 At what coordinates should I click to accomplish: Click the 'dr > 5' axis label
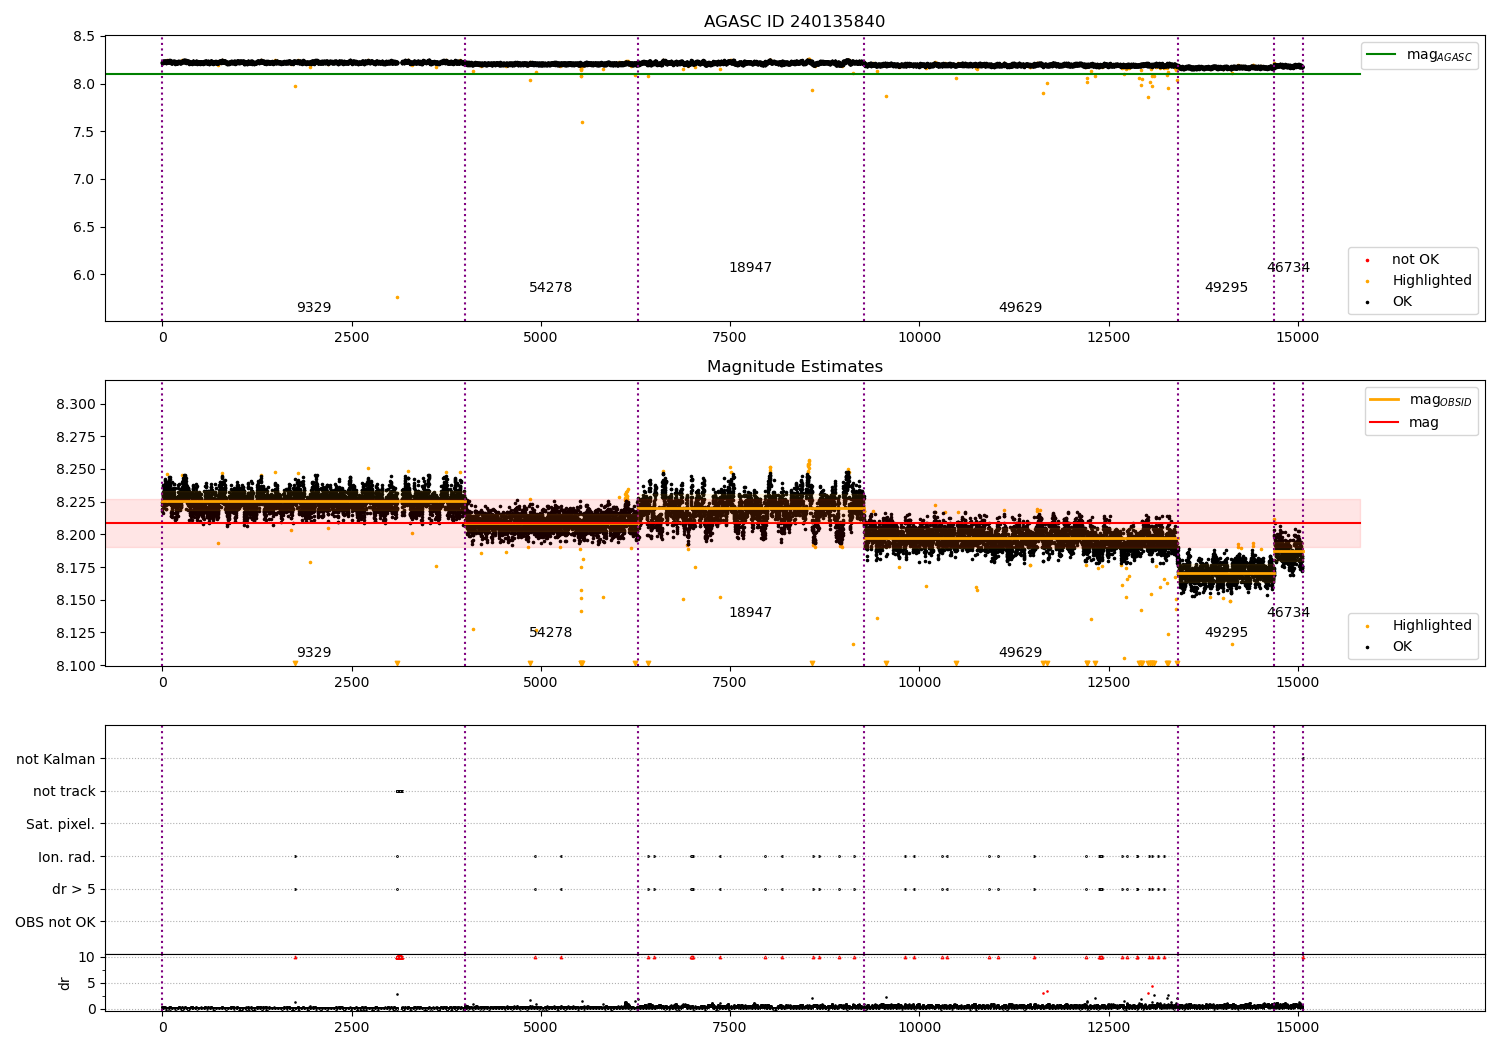tap(74, 890)
